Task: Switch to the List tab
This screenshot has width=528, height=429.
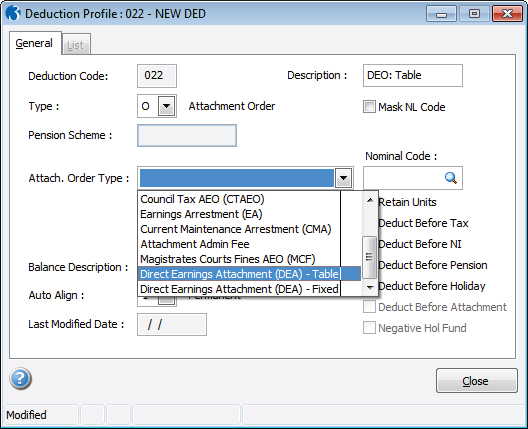Action: point(76,45)
